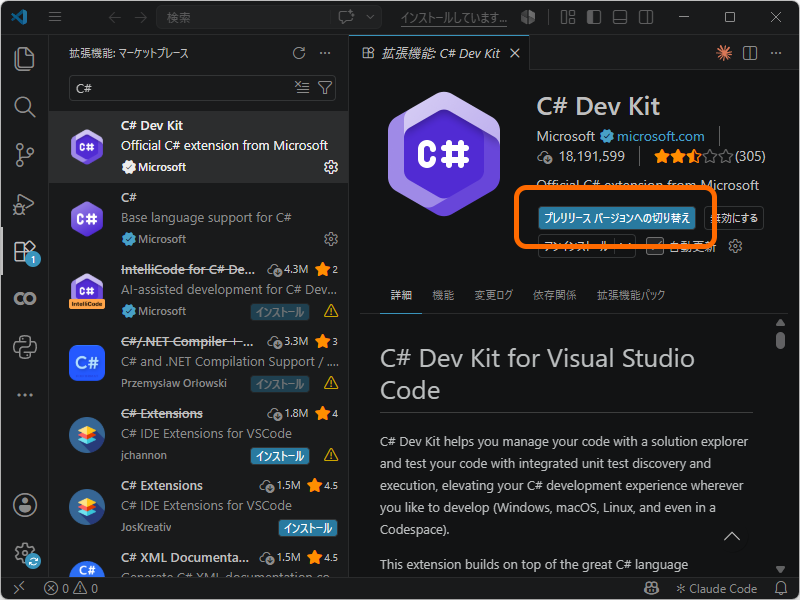The width and height of the screenshot is (800, 600).
Task: Open the notifications bell
Action: (x=781, y=588)
